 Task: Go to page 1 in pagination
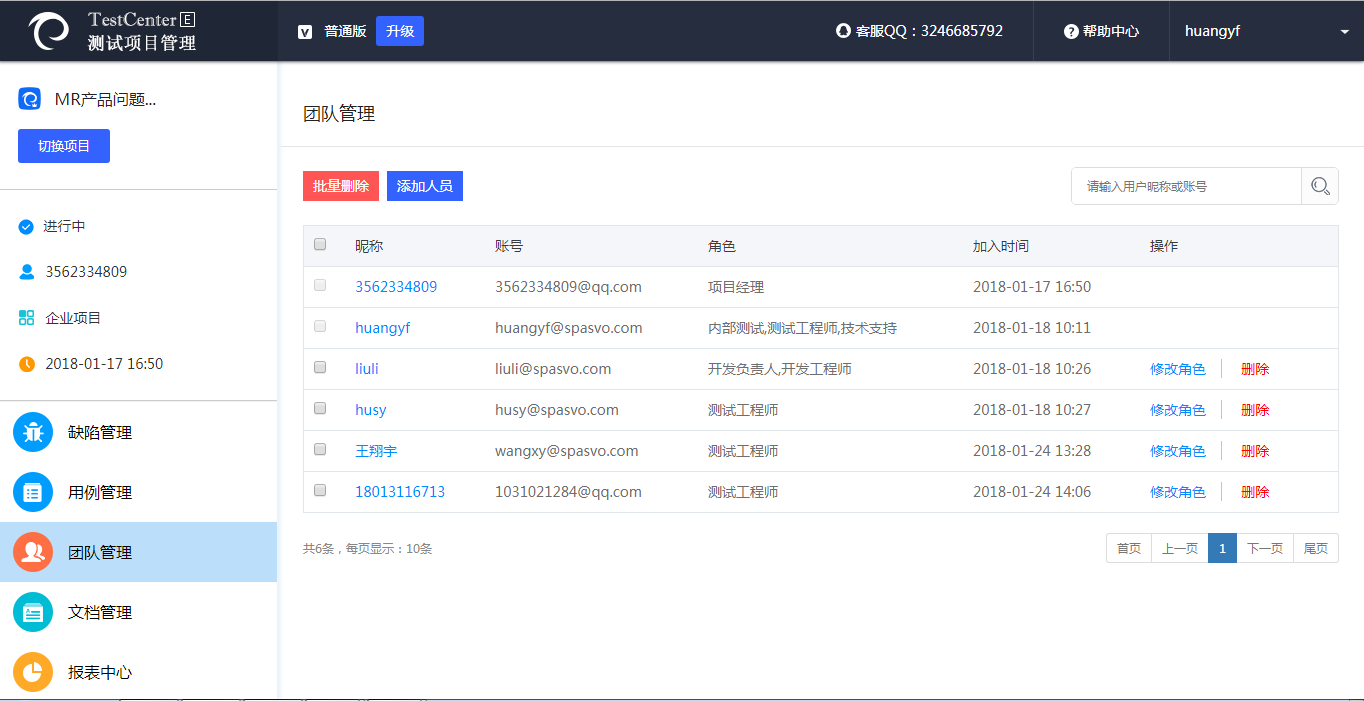click(1222, 548)
